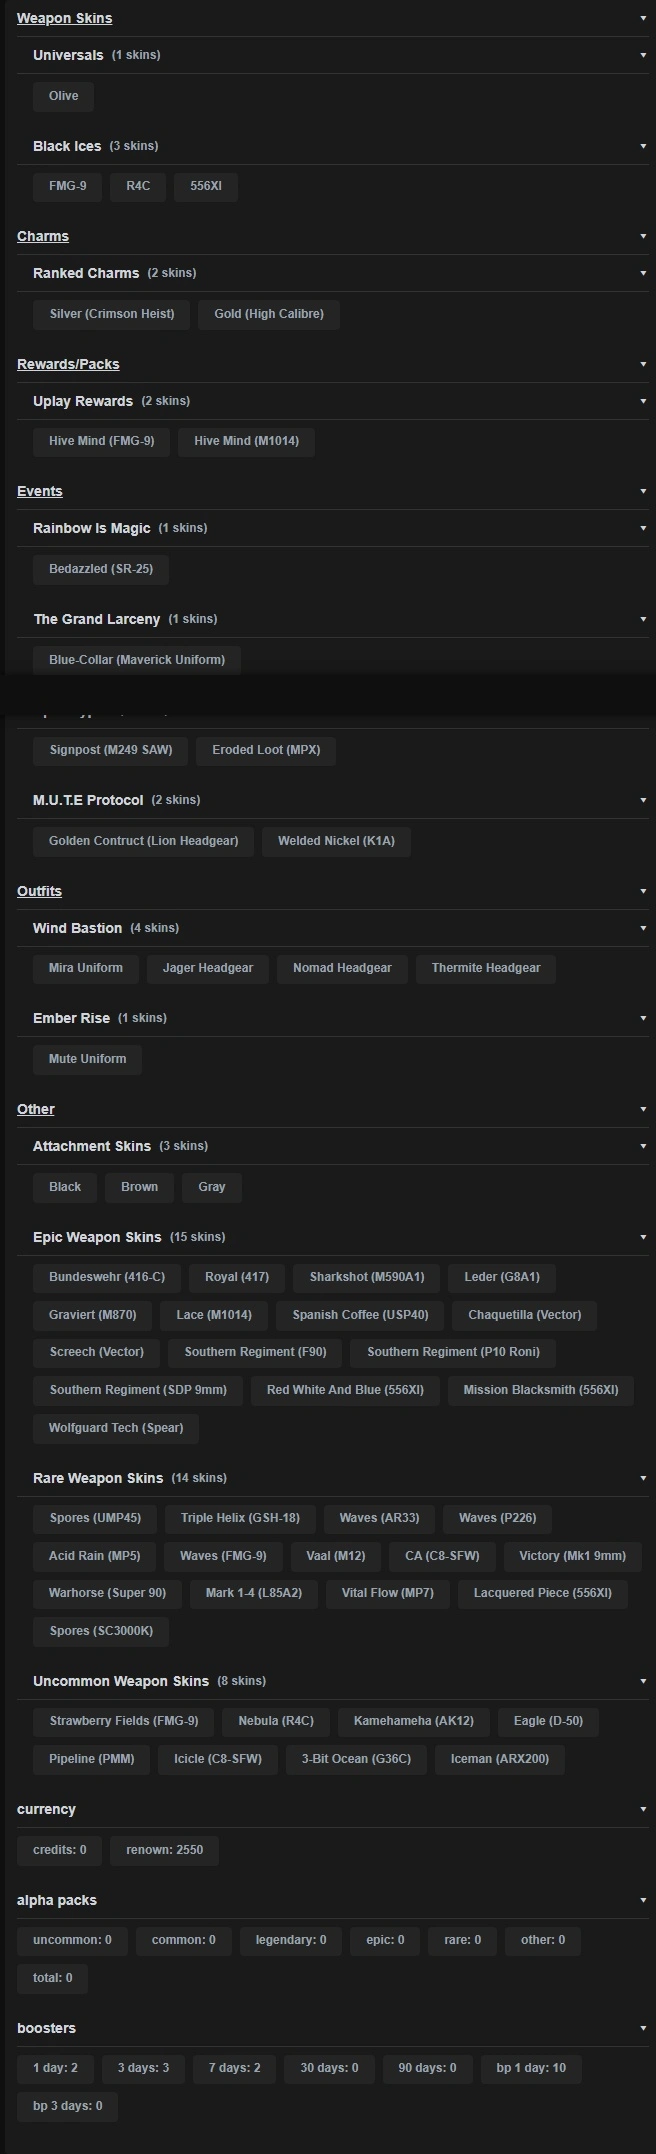Image resolution: width=656 pixels, height=2154 pixels.
Task: Collapse the Black Ices subsection arrow
Action: 643,146
